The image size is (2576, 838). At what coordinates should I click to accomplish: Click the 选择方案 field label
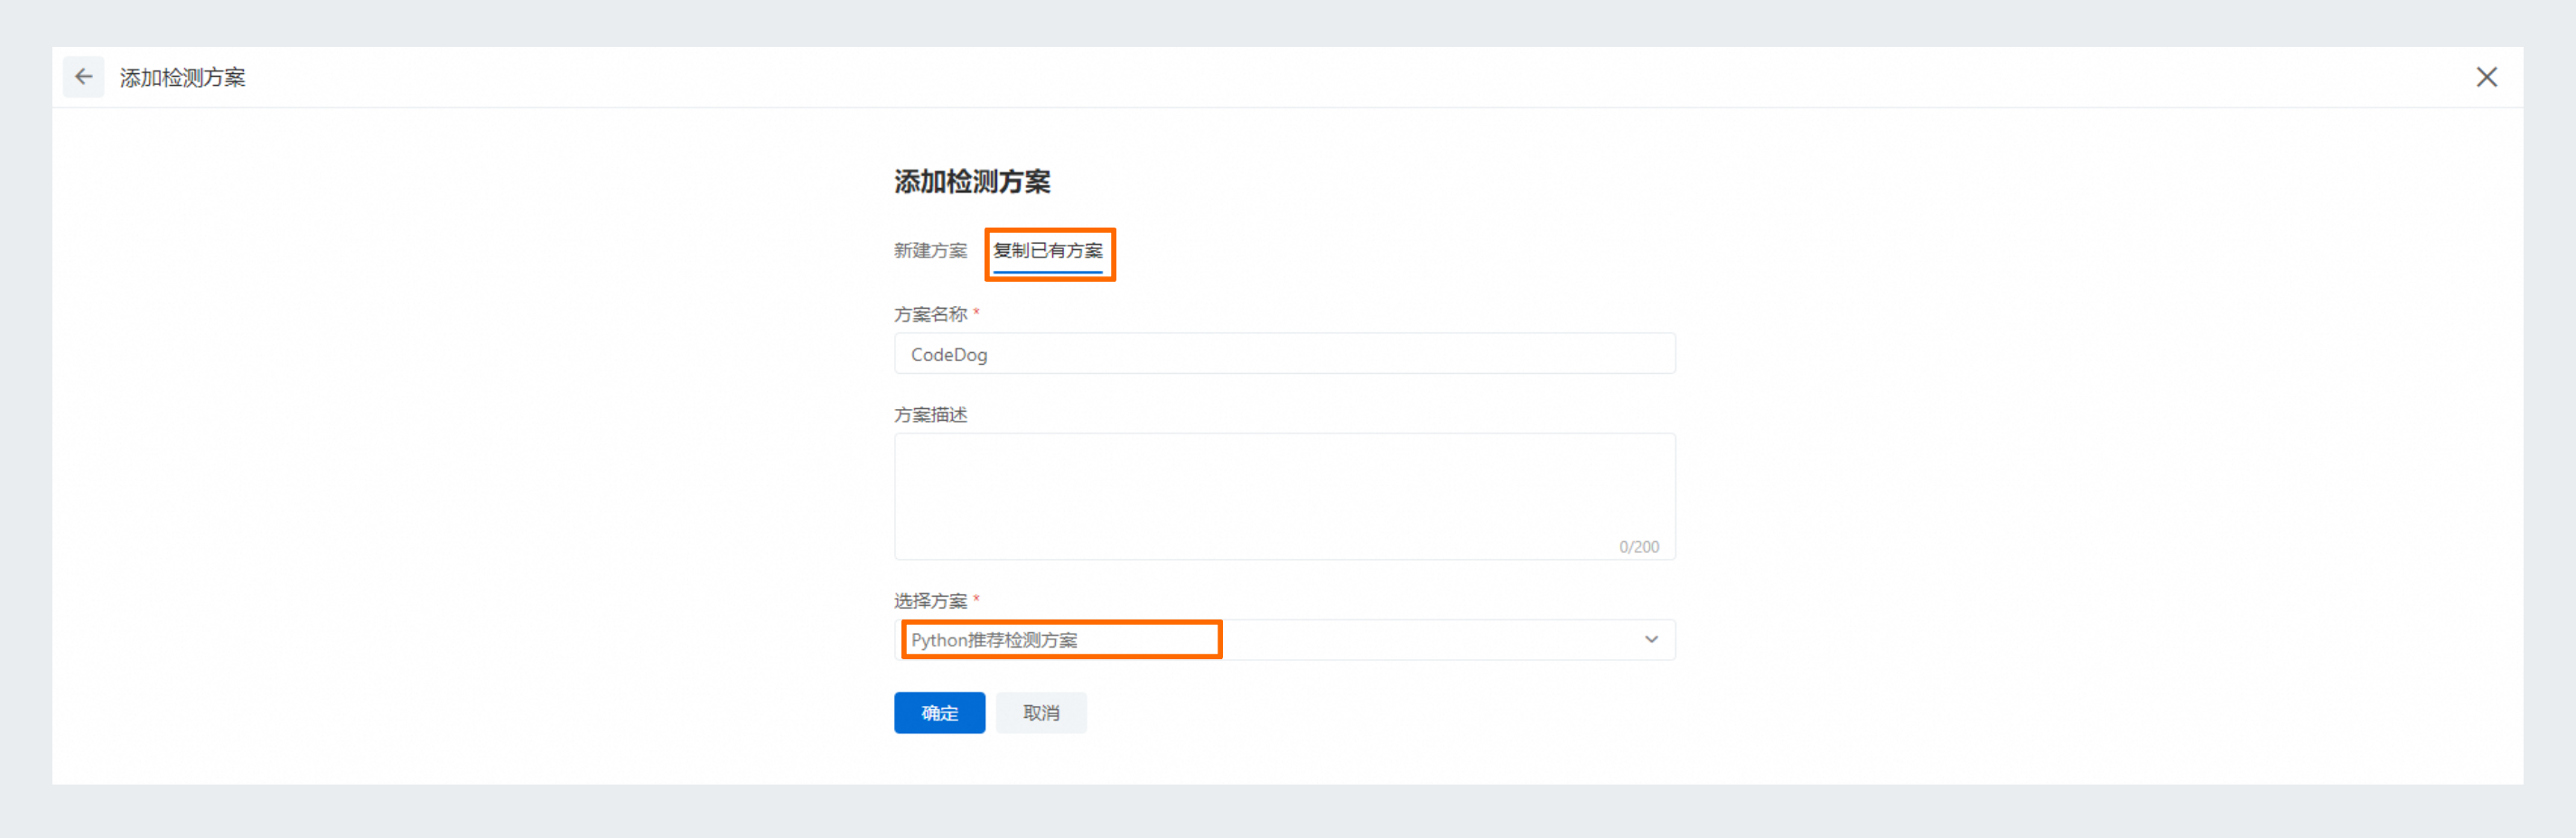(931, 600)
